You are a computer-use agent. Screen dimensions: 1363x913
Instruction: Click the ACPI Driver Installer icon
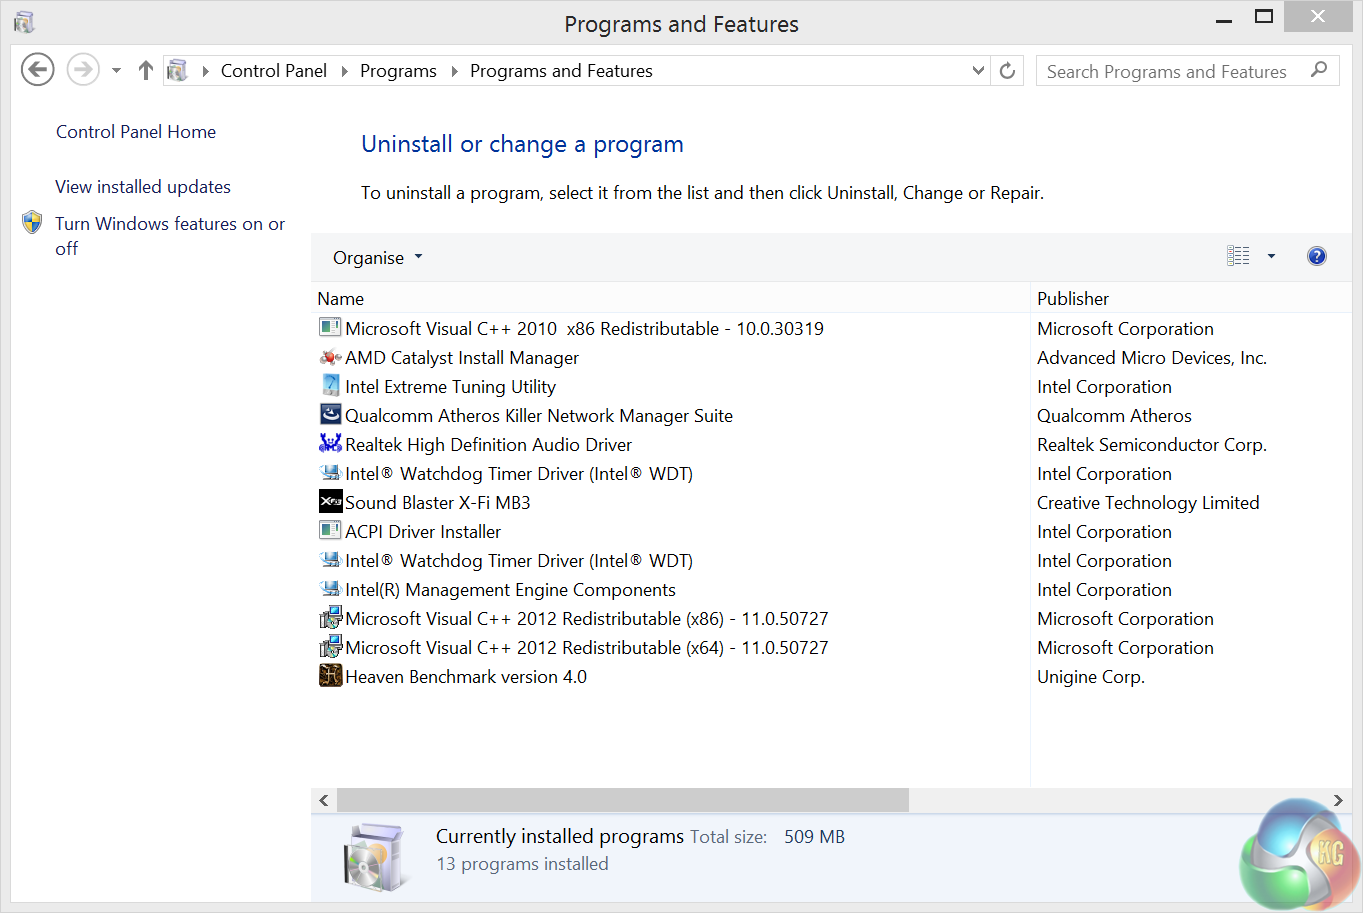pyautogui.click(x=330, y=530)
